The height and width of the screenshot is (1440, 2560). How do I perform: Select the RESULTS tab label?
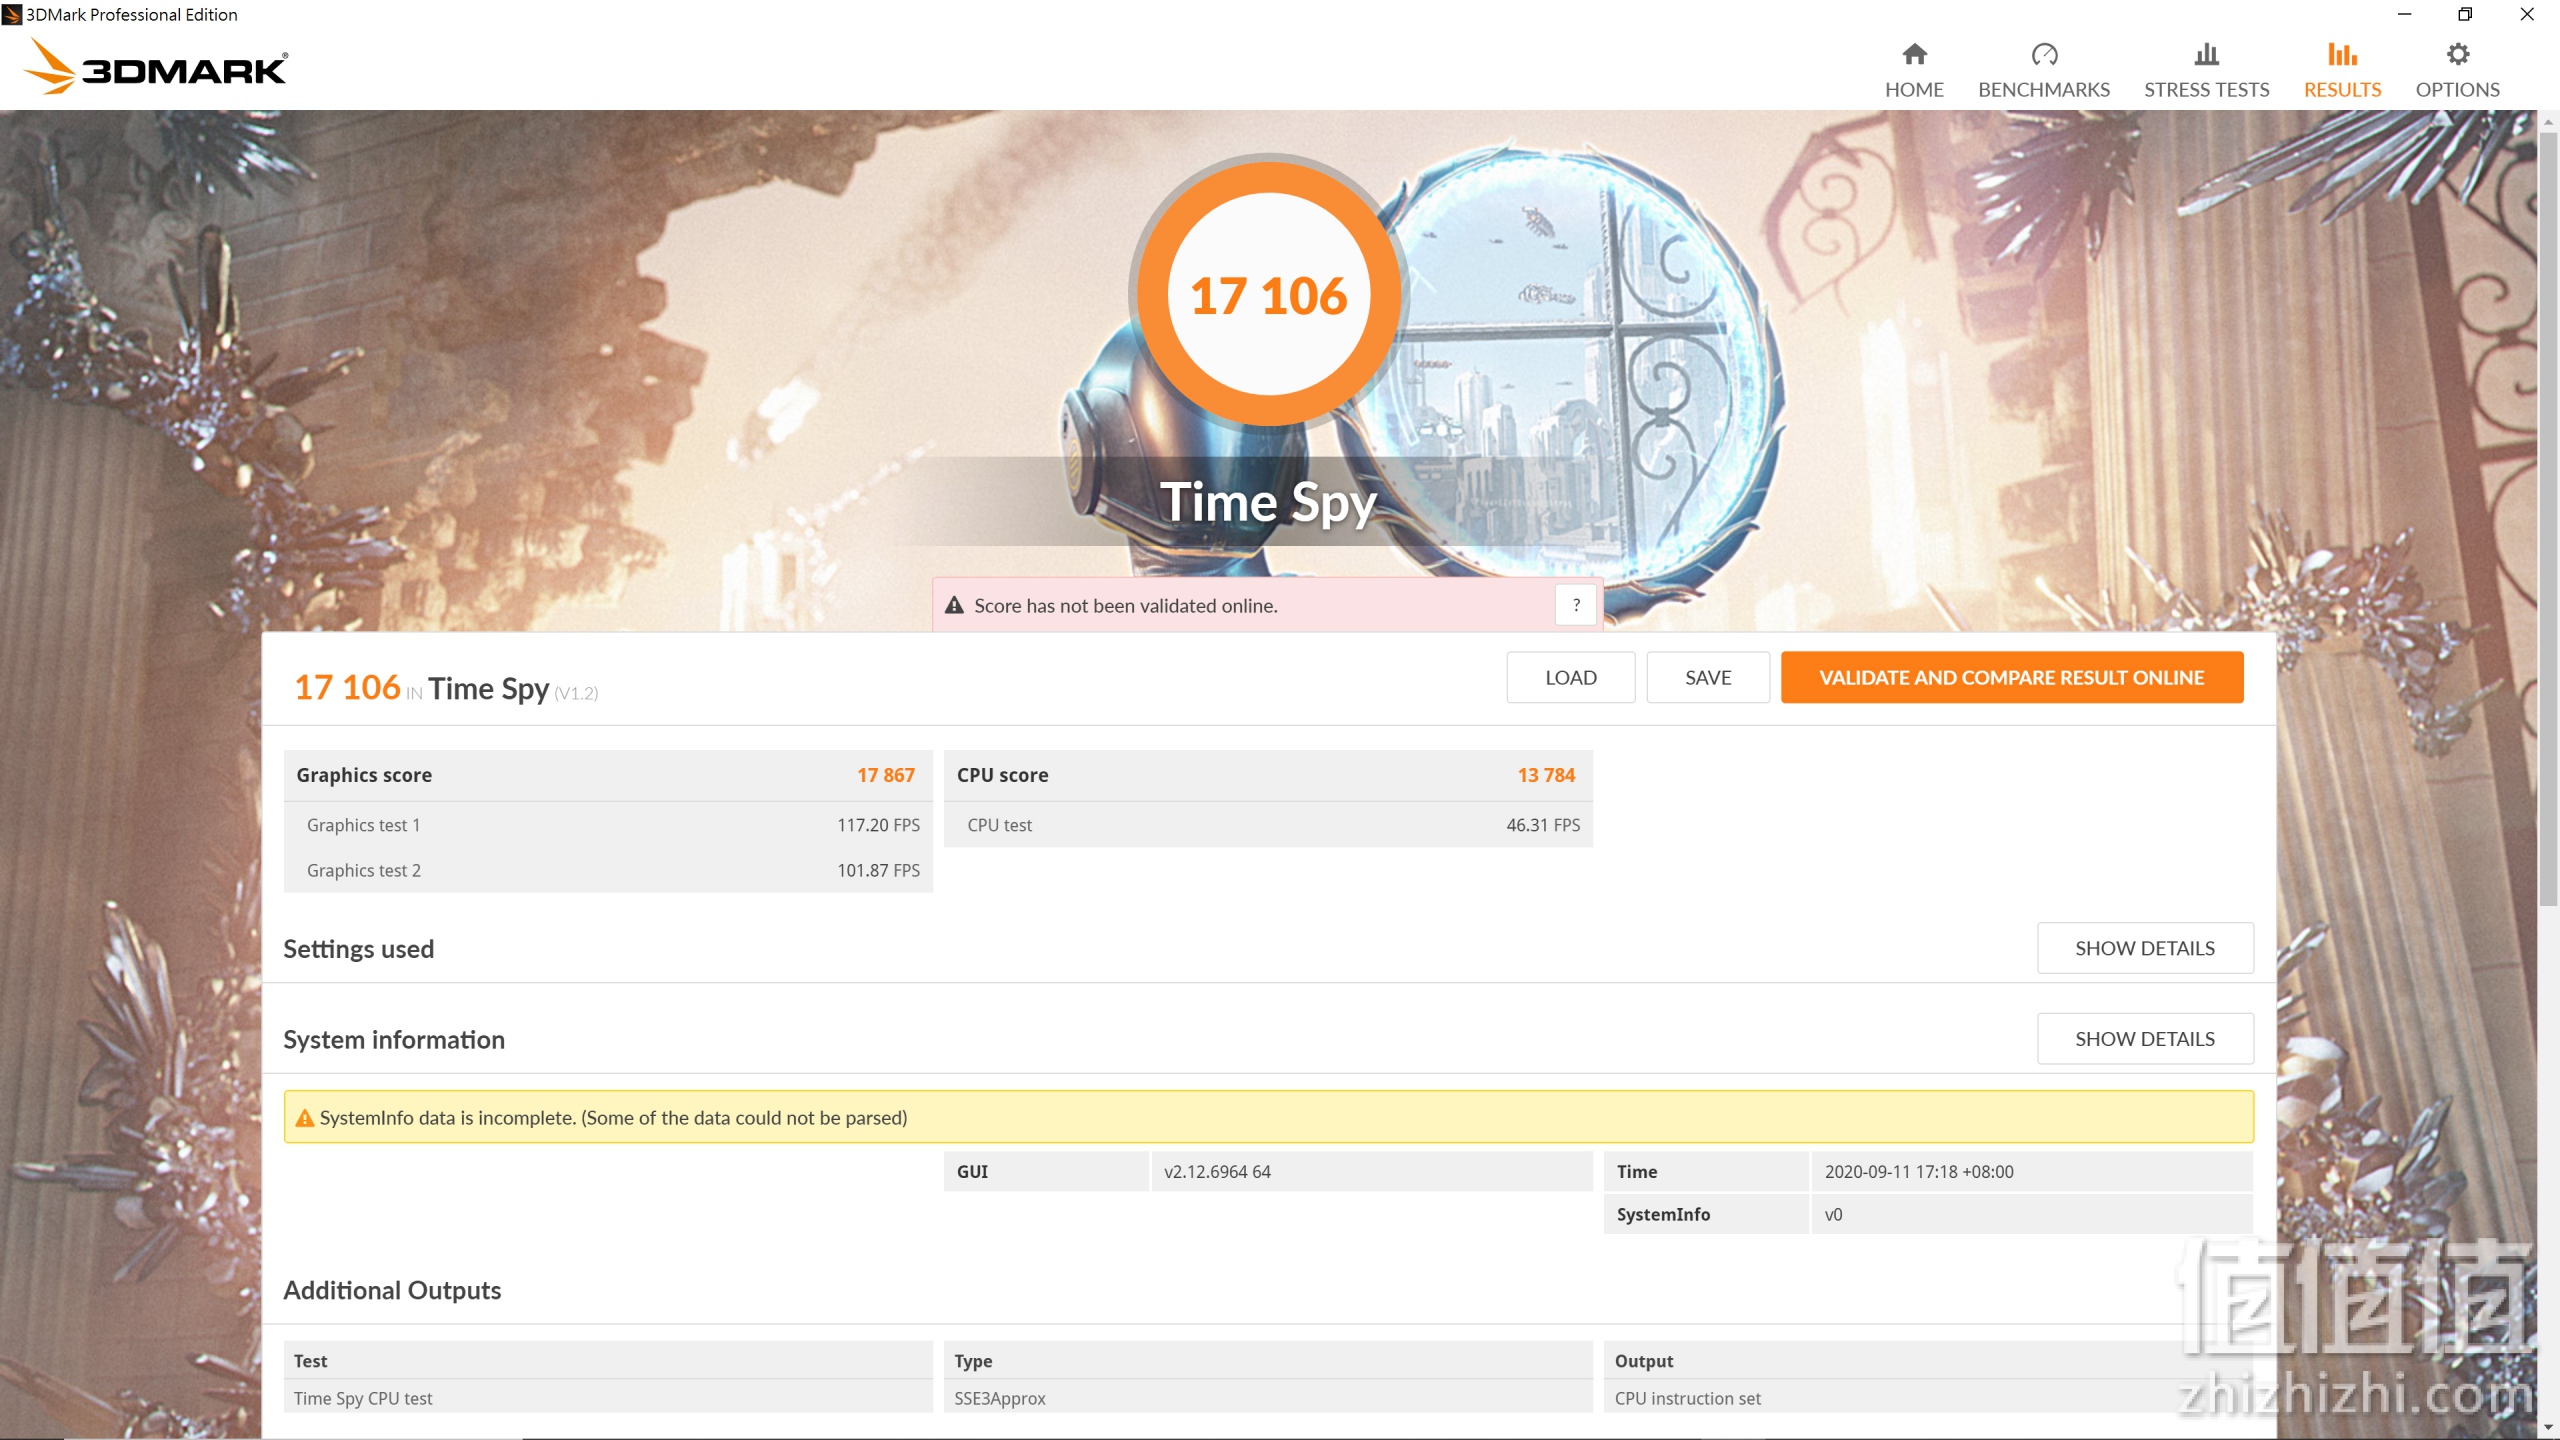[x=2342, y=90]
